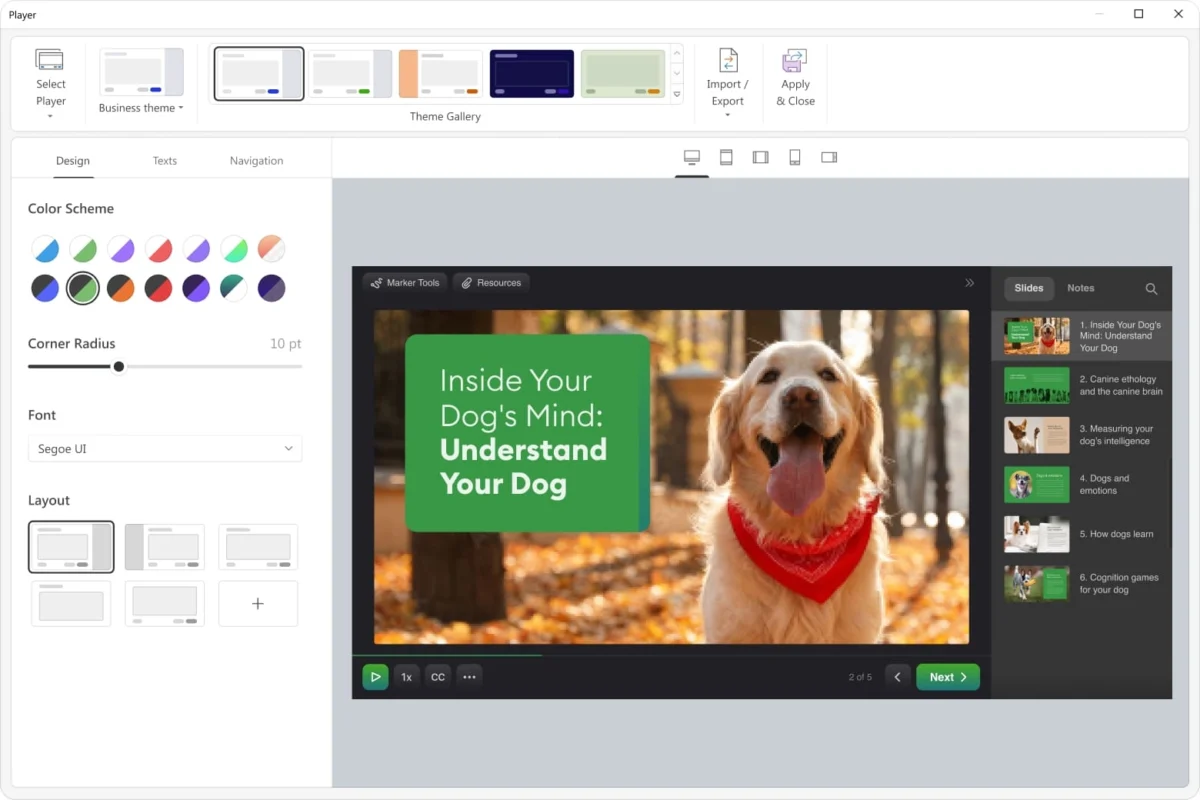The width and height of the screenshot is (1200, 800).
Task: Choose the selected dark green color scheme
Action: point(83,288)
